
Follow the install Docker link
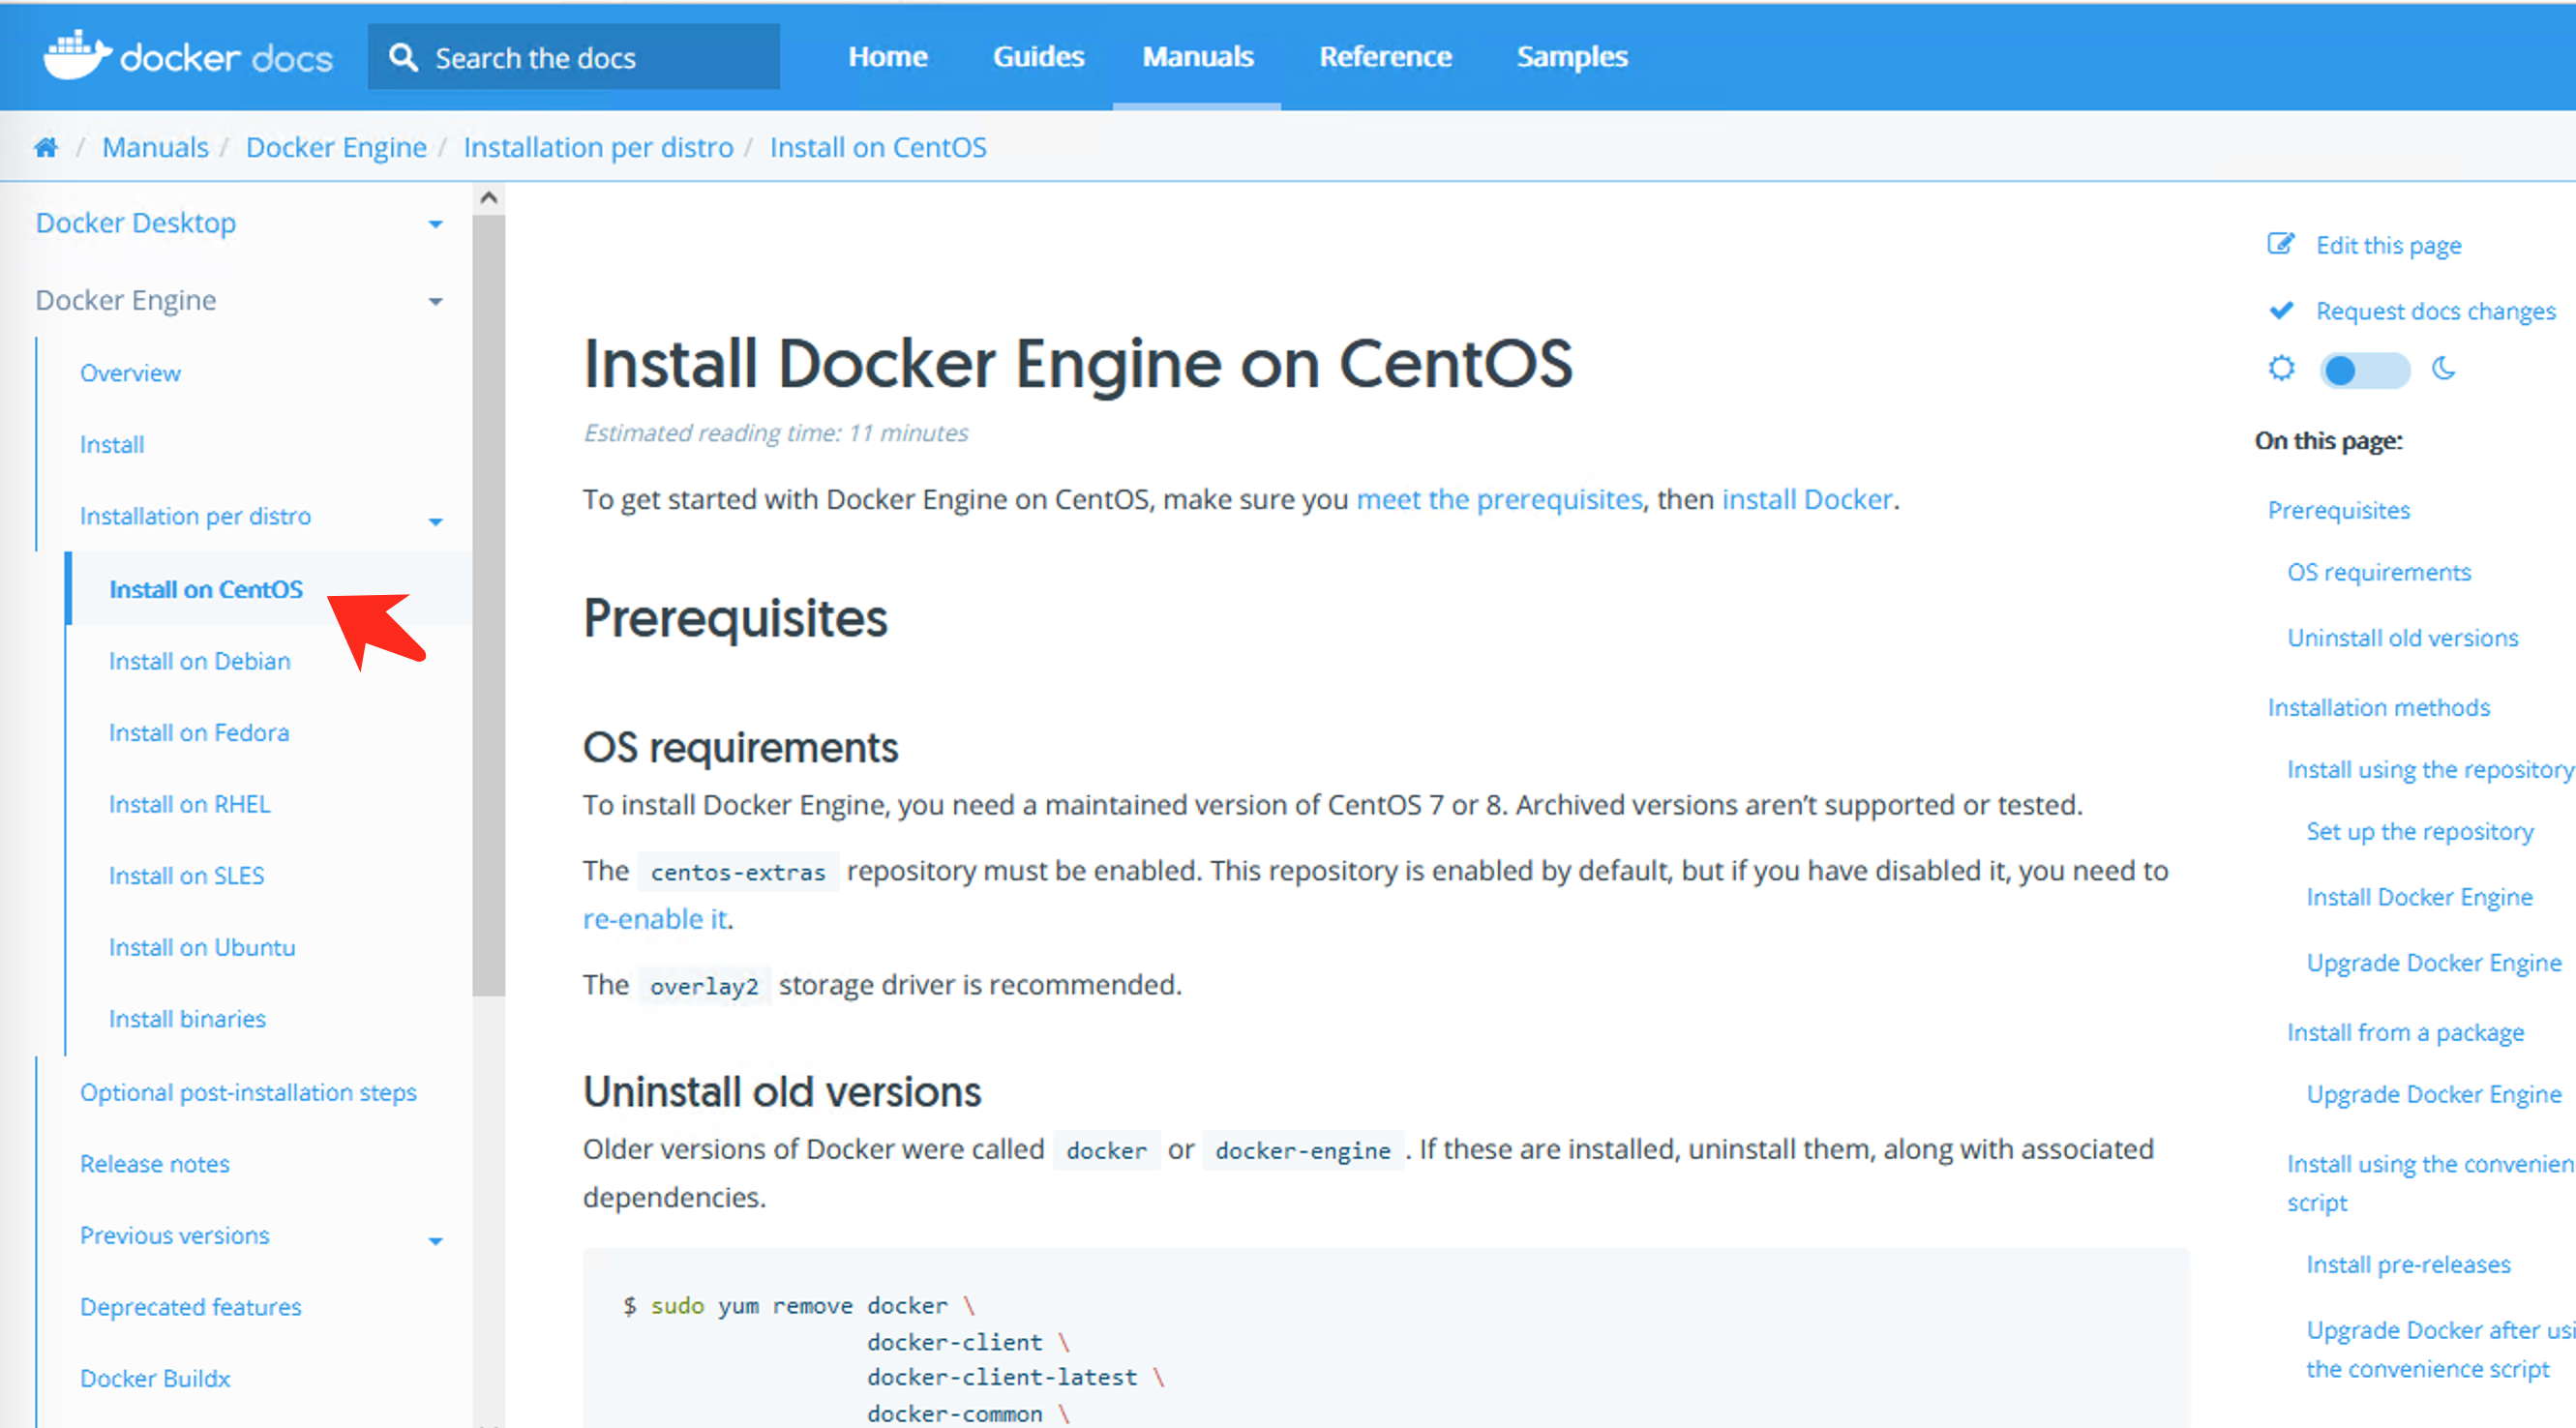tap(1806, 499)
